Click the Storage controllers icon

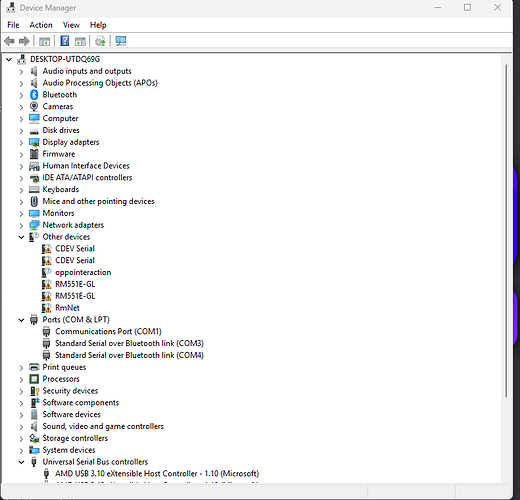click(x=34, y=438)
